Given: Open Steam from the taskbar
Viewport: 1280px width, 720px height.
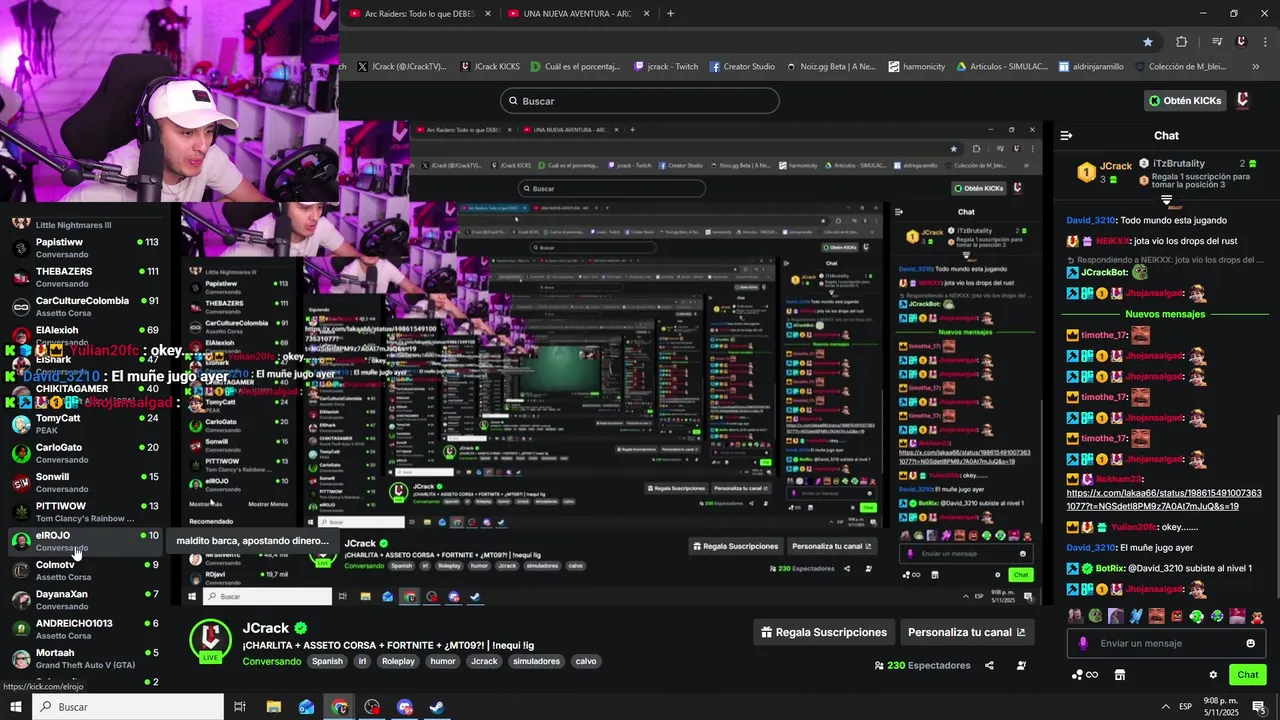Looking at the screenshot, I should point(437,707).
